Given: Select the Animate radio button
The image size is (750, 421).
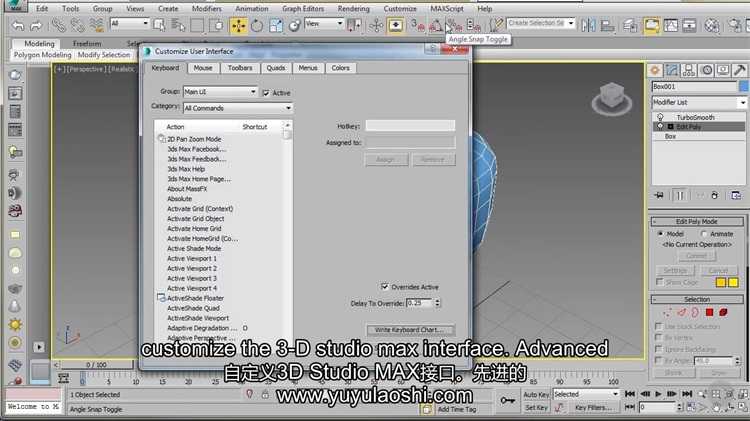Looking at the screenshot, I should coord(704,234).
